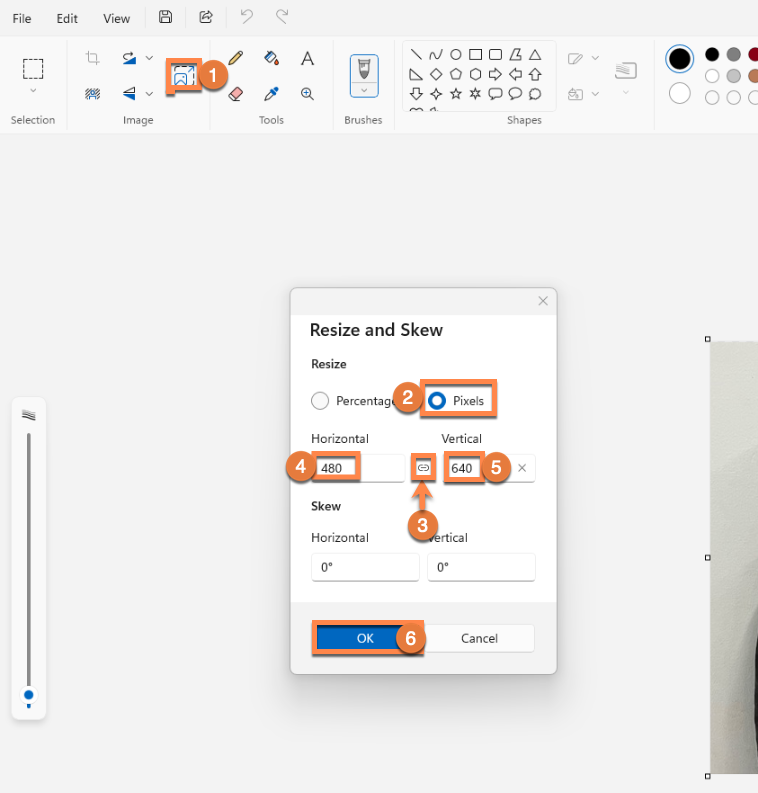Pick the black color swatch
The width and height of the screenshot is (758, 793).
712,54
